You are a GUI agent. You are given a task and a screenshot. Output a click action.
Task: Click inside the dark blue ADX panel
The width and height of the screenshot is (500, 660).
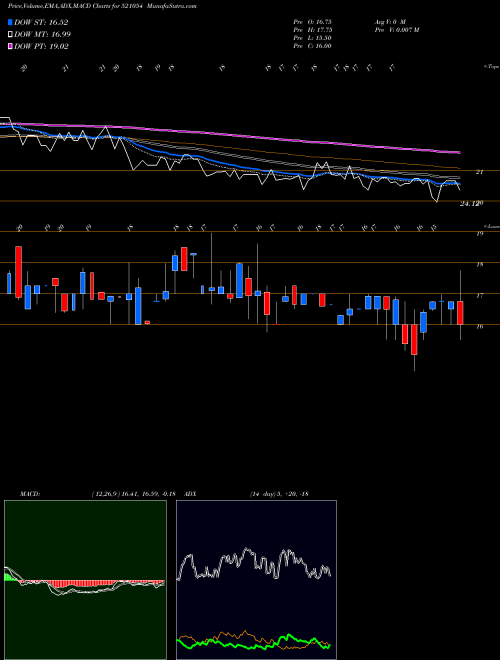pyautogui.click(x=256, y=580)
